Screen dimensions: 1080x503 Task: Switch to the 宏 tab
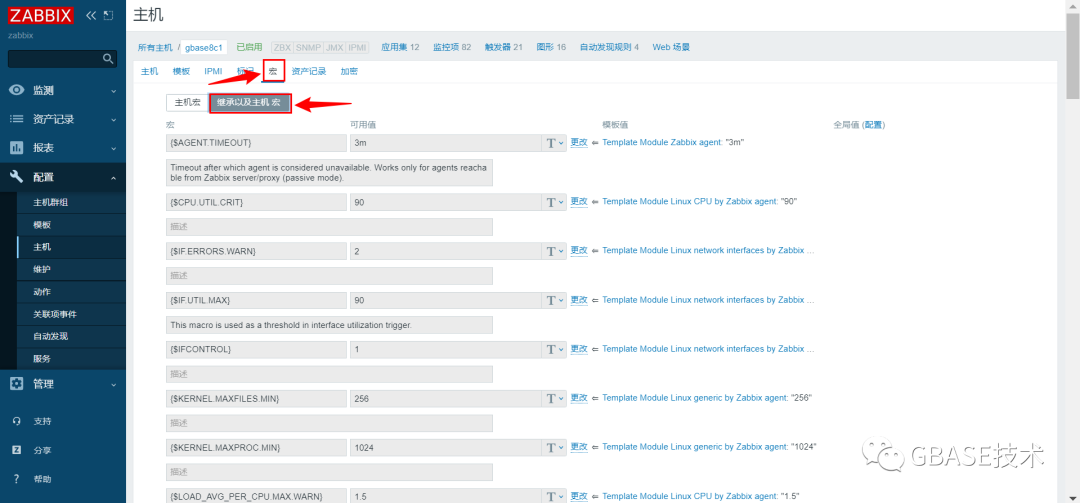[273, 71]
